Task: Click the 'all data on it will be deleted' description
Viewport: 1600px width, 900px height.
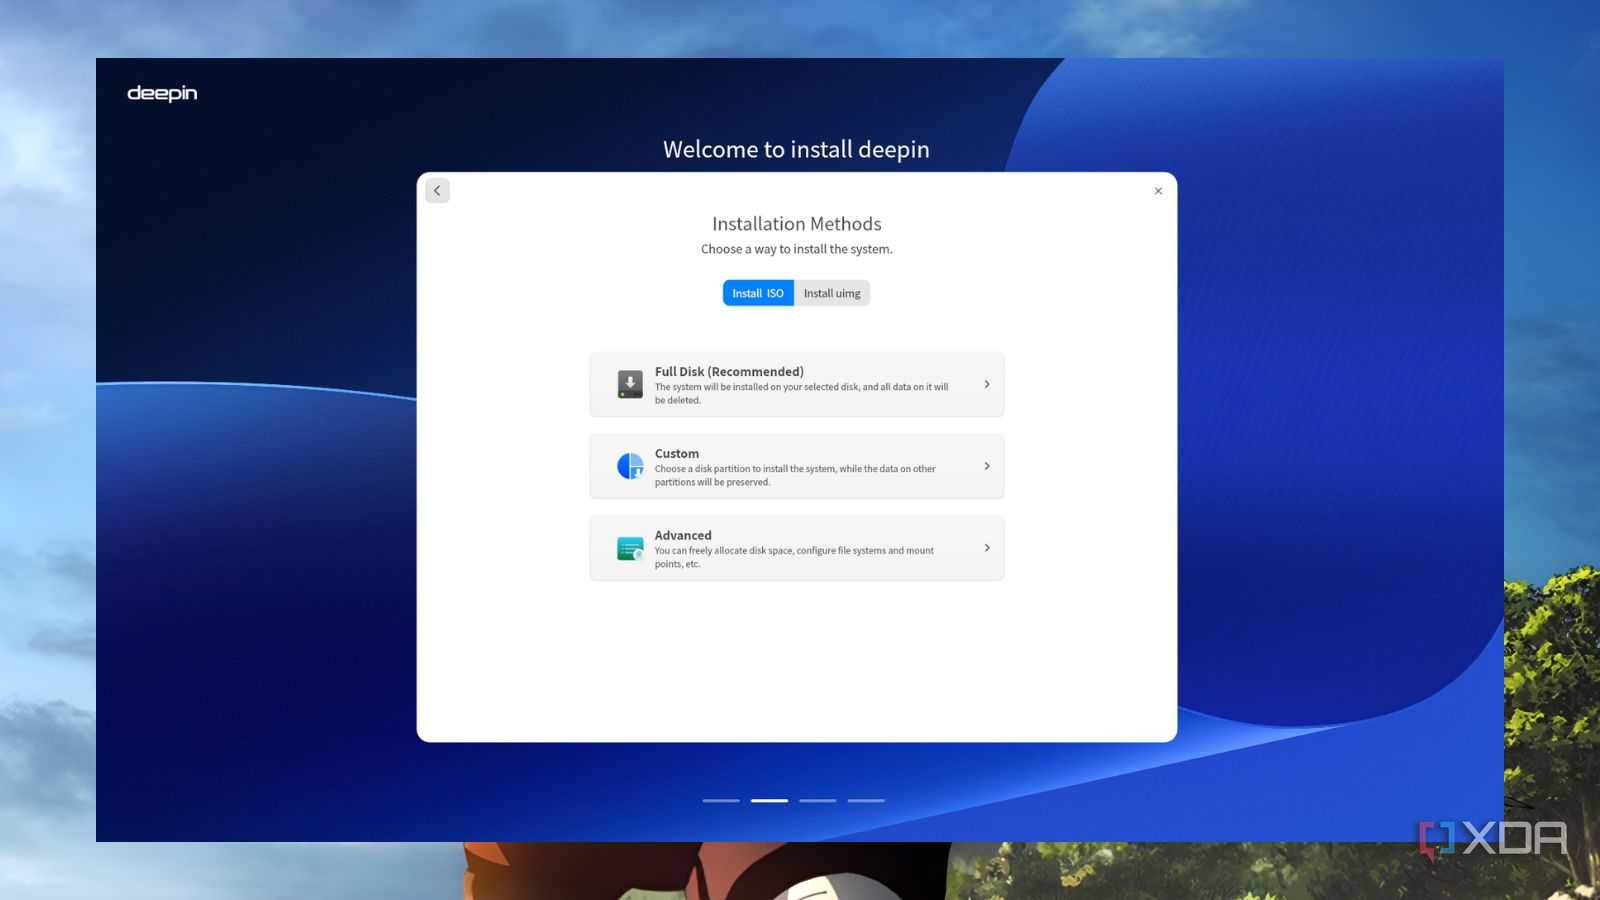Action: point(802,393)
